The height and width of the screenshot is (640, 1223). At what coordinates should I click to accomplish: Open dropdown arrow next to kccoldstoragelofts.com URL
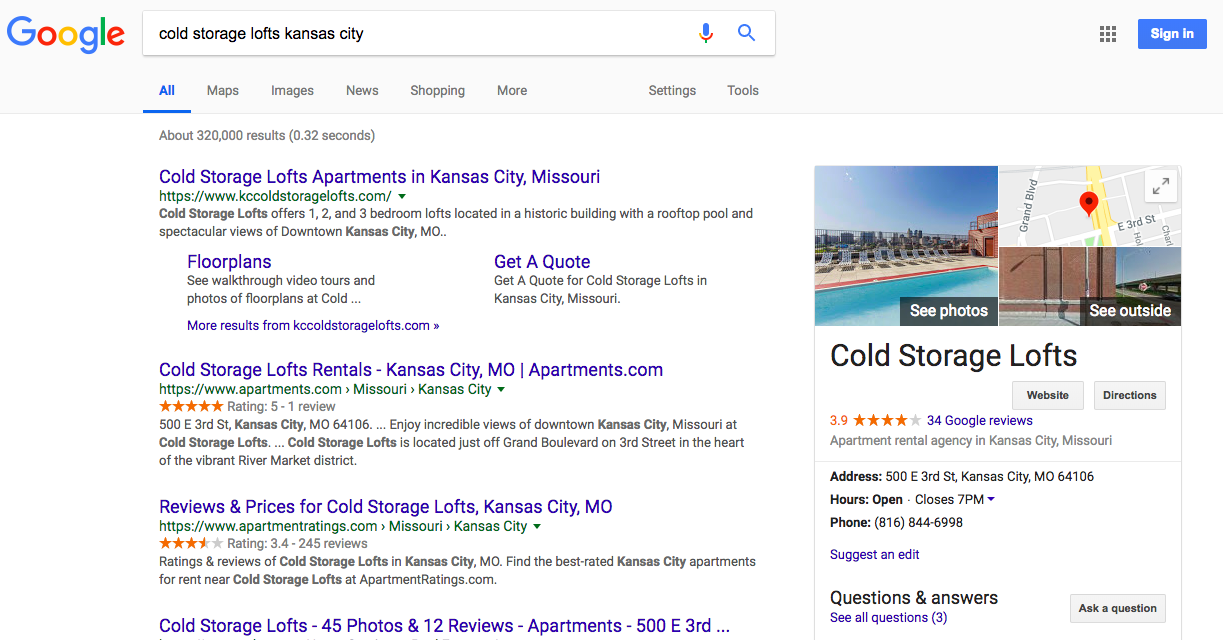[x=402, y=197]
